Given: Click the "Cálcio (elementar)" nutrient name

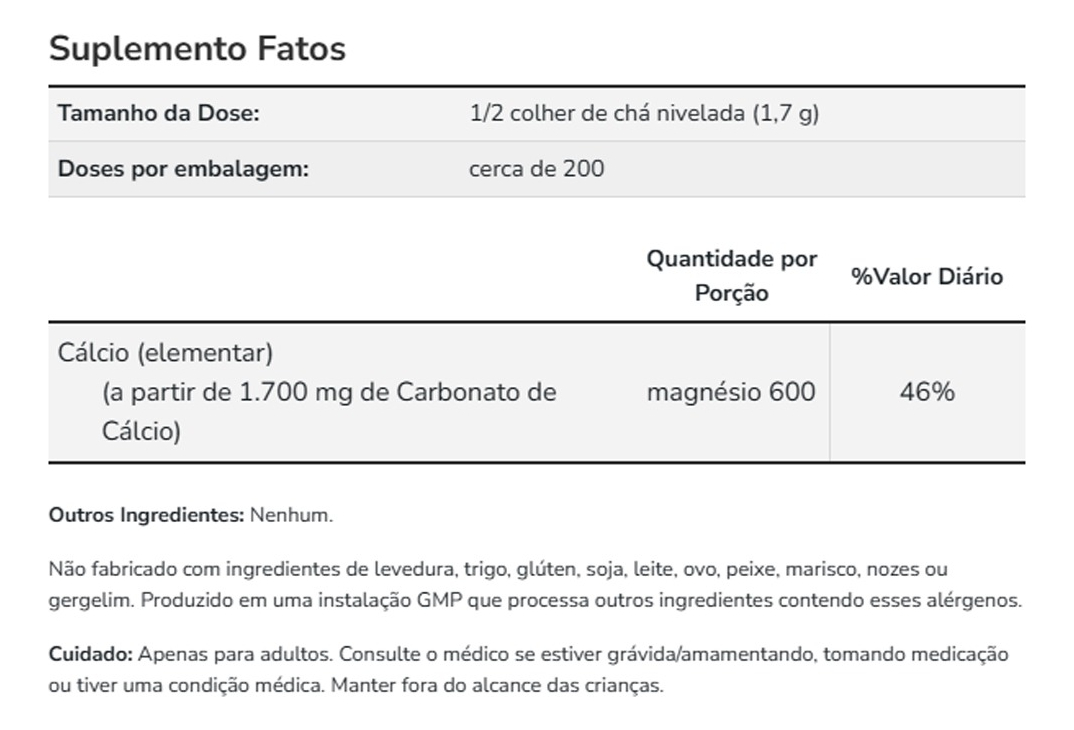Looking at the screenshot, I should click(165, 353).
